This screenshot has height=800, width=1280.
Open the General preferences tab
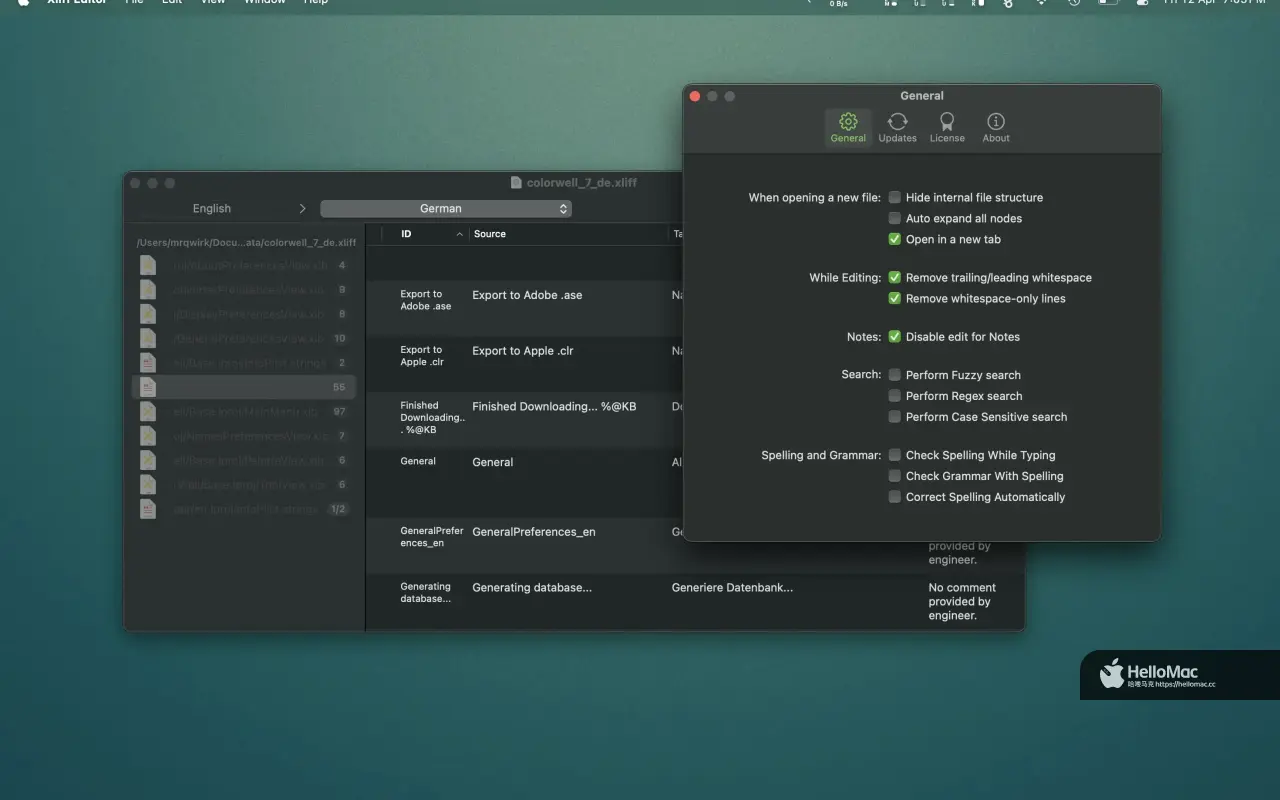(x=848, y=127)
